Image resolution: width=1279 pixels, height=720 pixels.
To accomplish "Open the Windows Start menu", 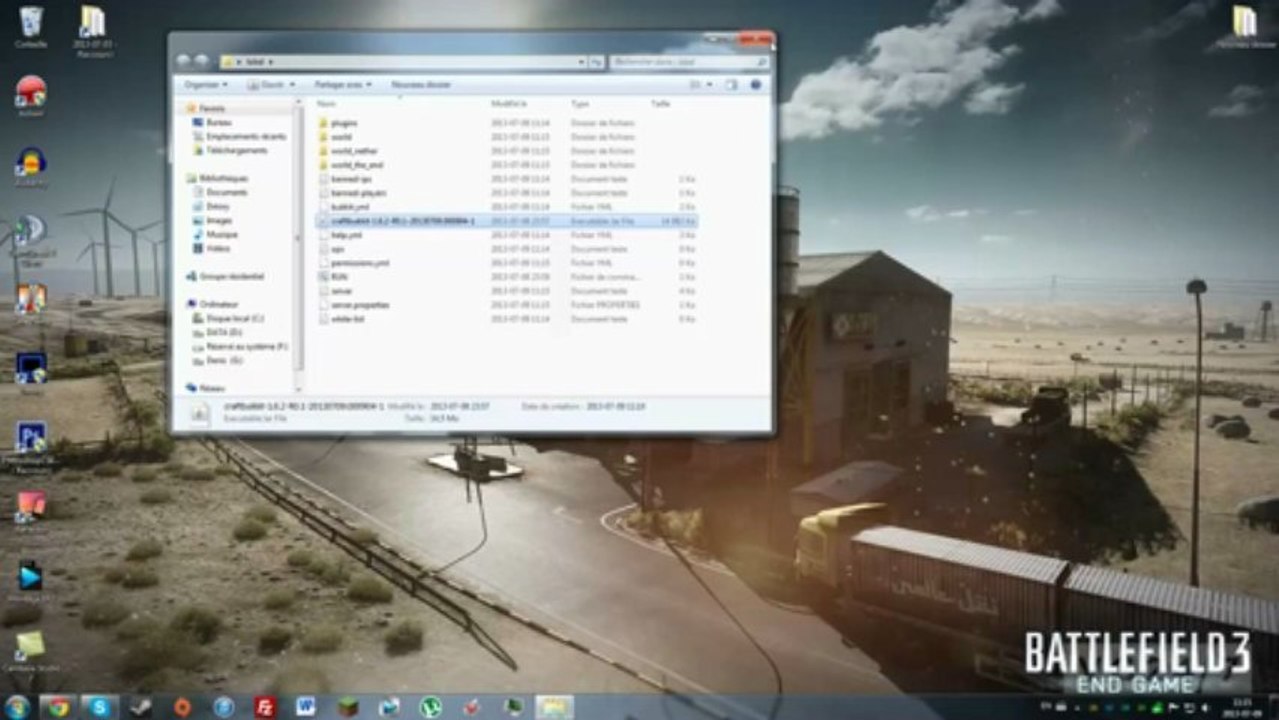I will (x=17, y=706).
